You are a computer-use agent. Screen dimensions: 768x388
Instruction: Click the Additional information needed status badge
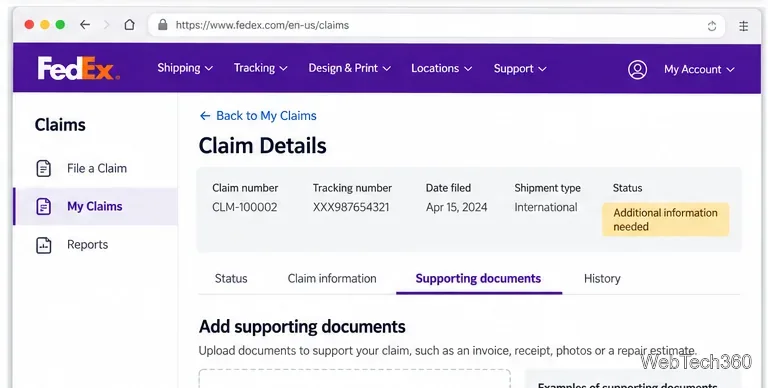(x=665, y=220)
